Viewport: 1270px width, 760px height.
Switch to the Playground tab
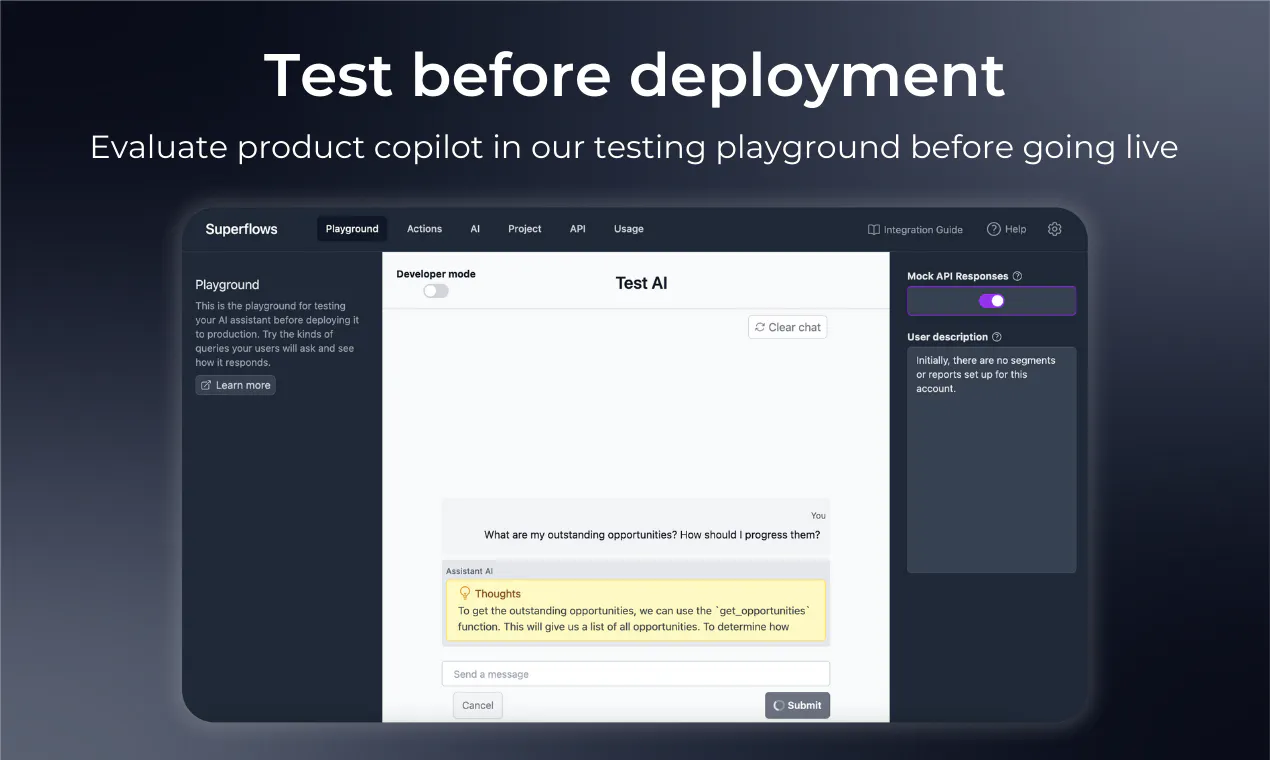point(352,229)
